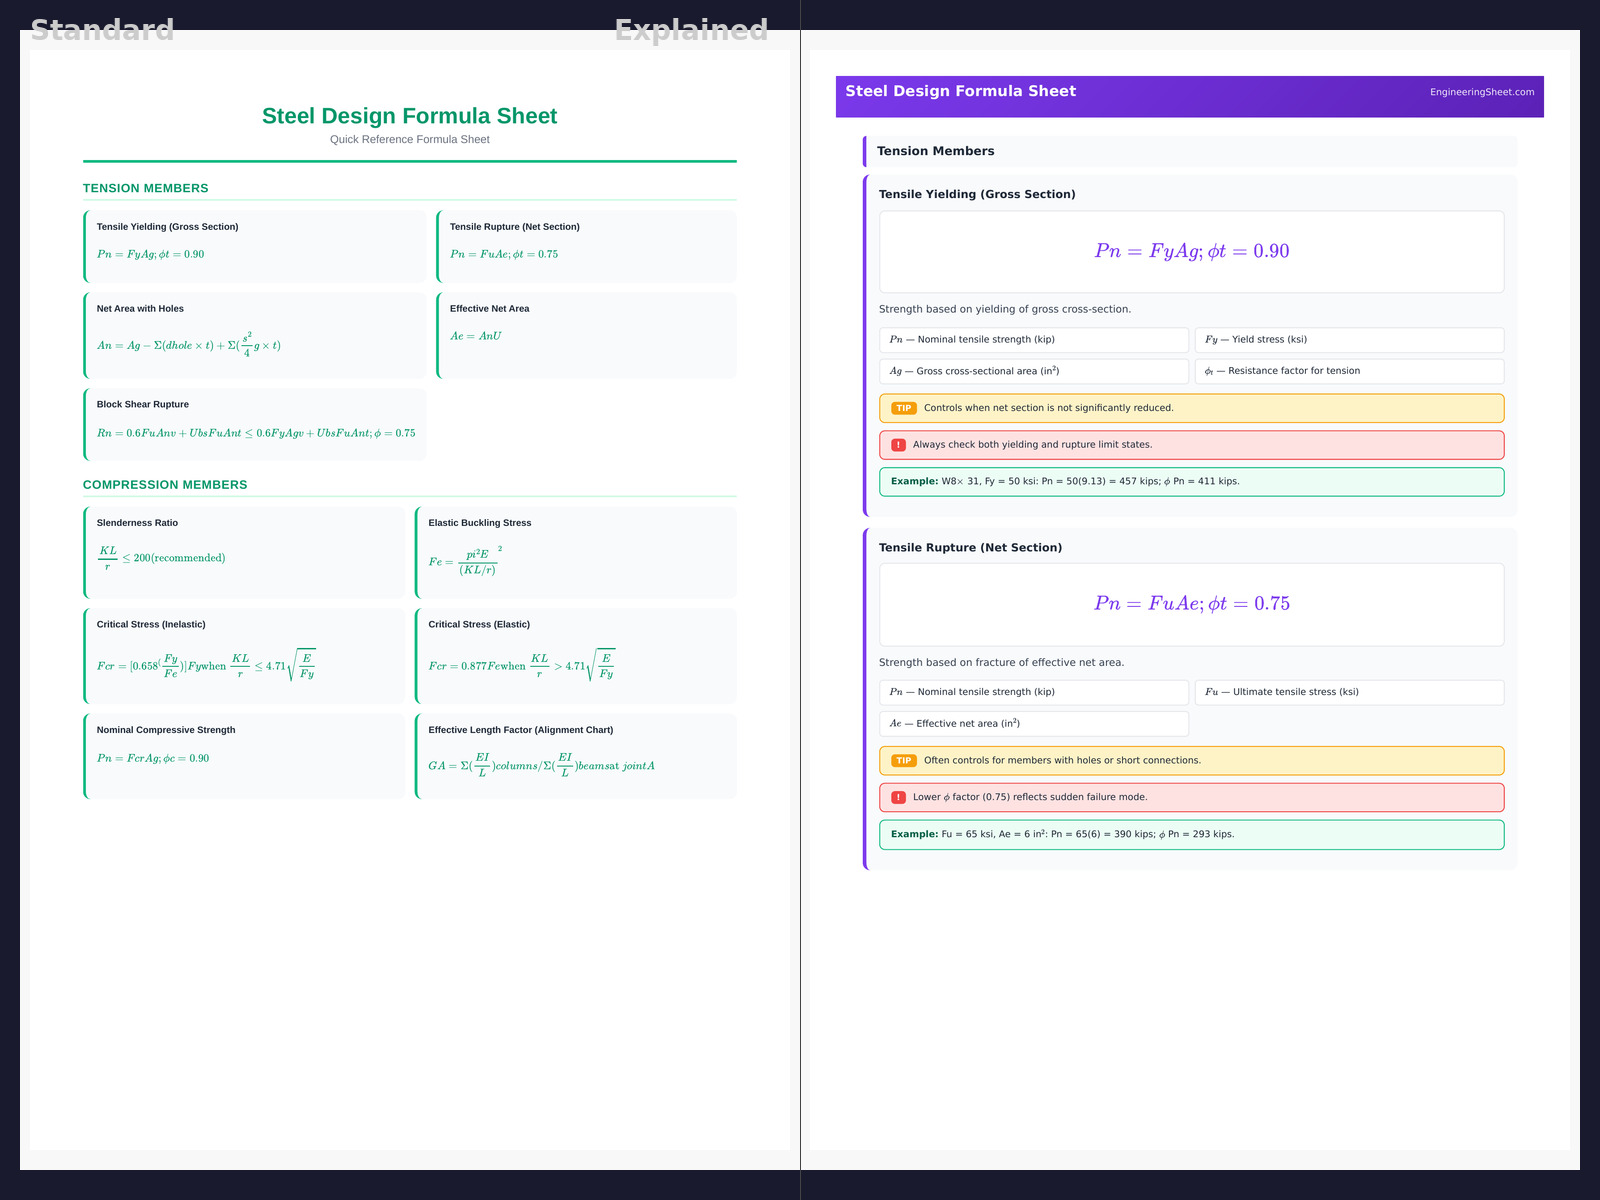Click the red warning icon beside 'Lower ϕ factor'
Viewport: 1600px width, 1200px height.
pyautogui.click(x=898, y=798)
